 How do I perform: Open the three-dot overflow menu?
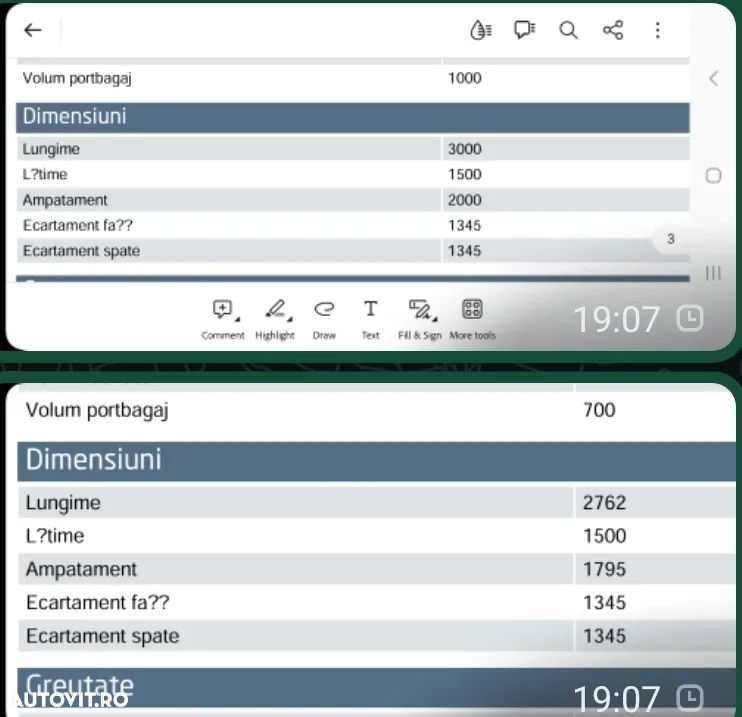(x=657, y=30)
